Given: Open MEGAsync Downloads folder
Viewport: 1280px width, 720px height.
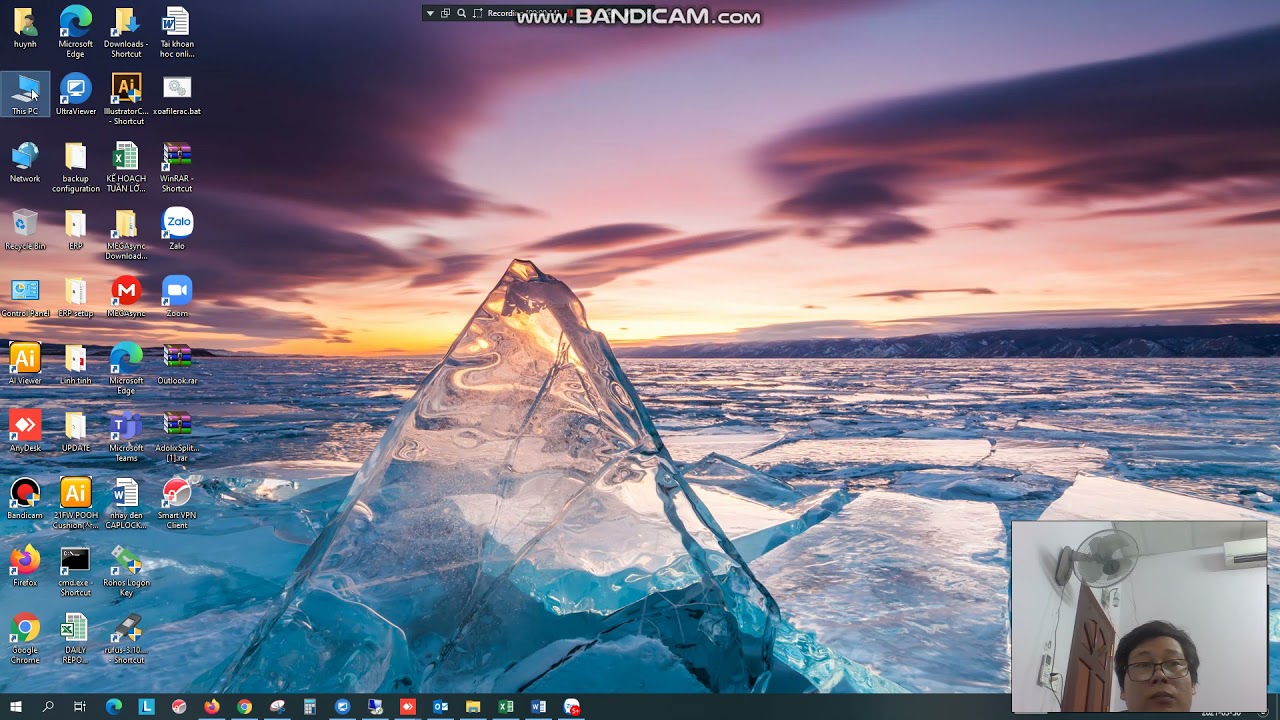Looking at the screenshot, I should coord(126,235).
